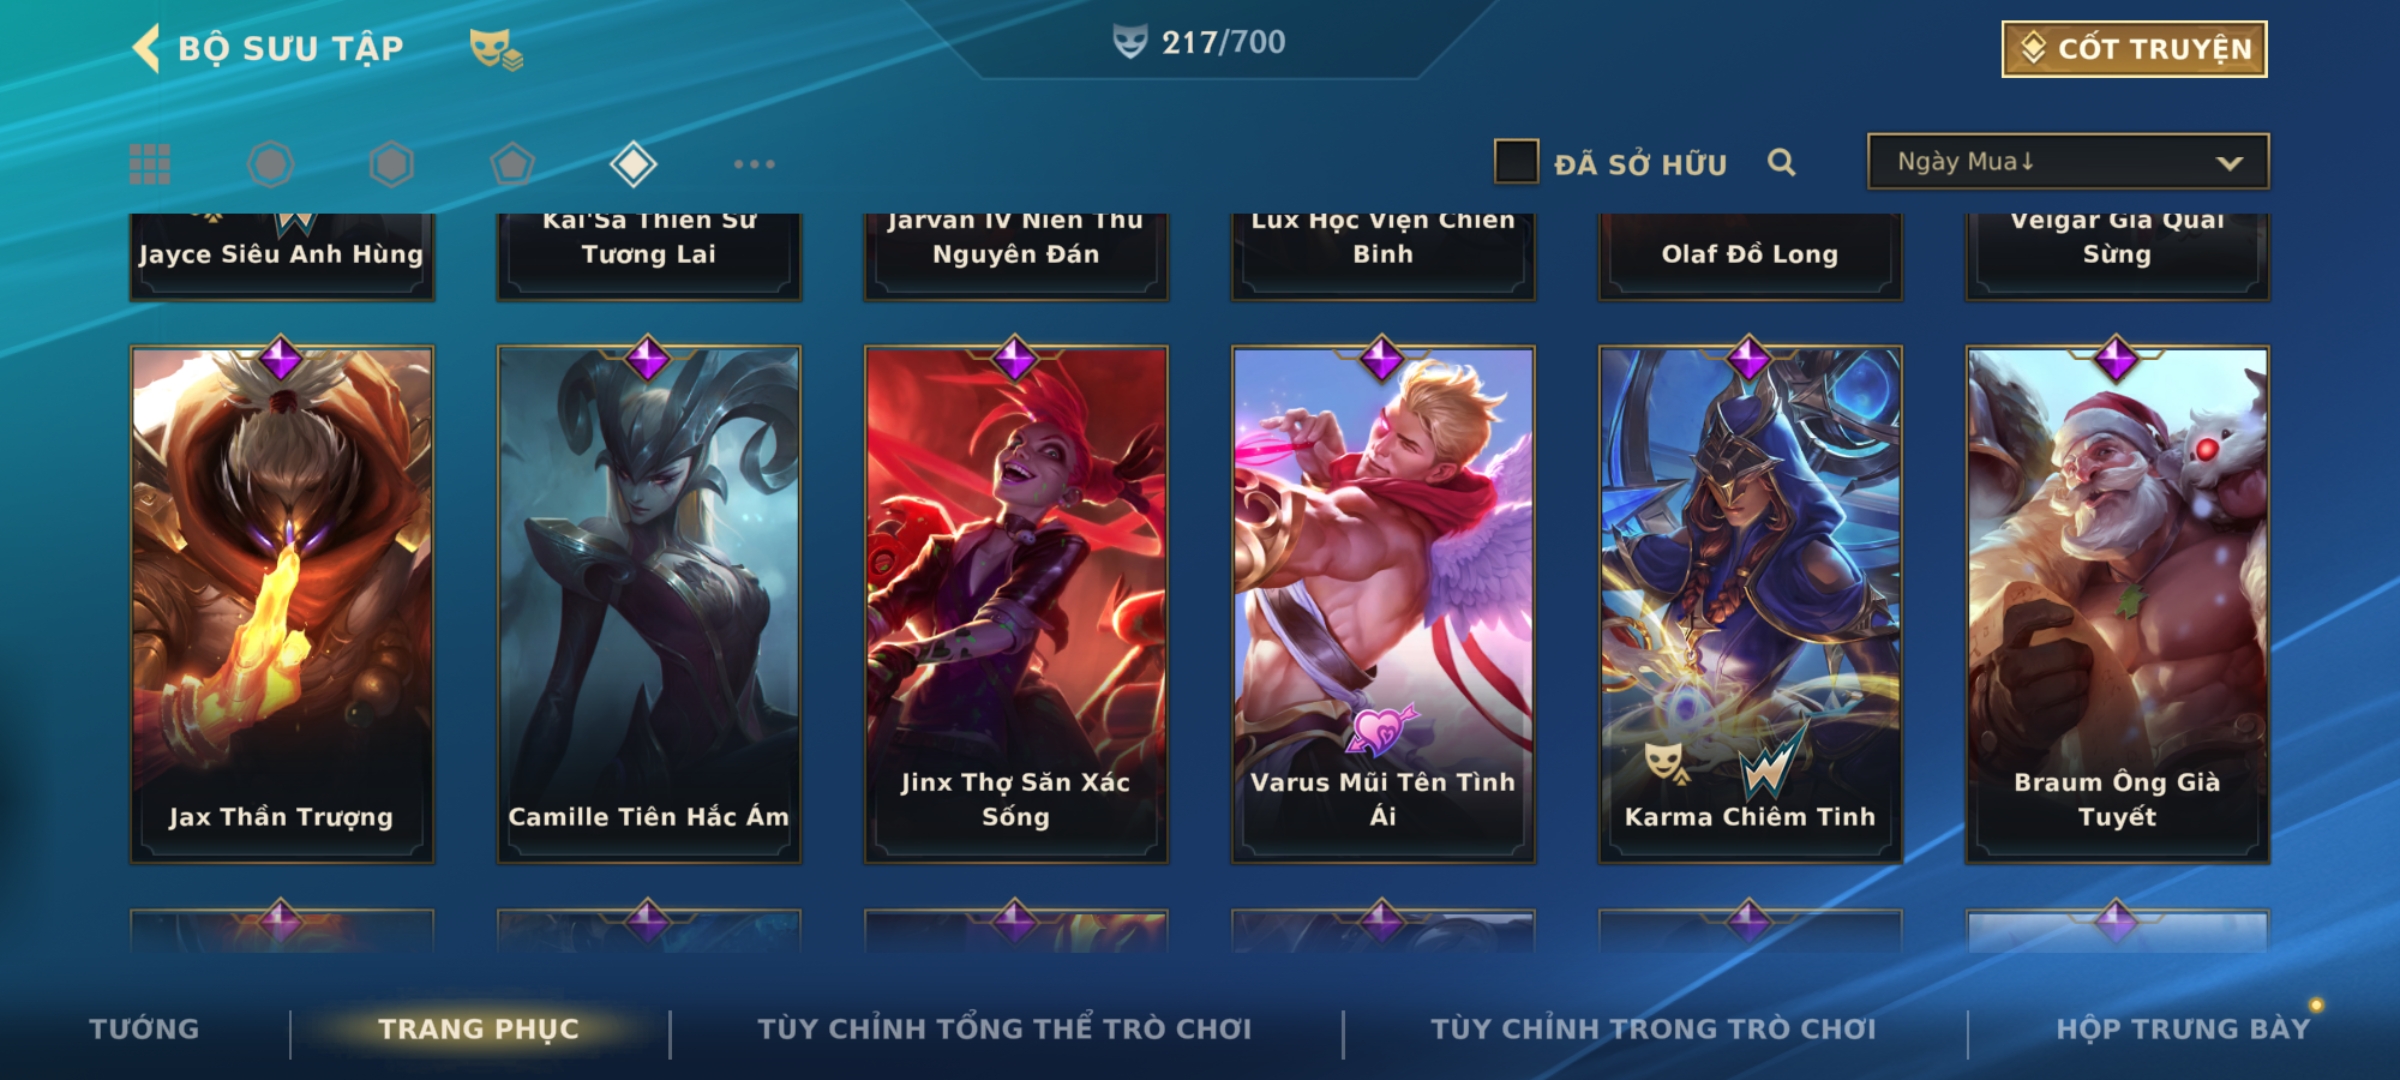Select the Karma Chiêm Tinh skin card
Viewport: 2400px width, 1080px height.
coord(1750,604)
